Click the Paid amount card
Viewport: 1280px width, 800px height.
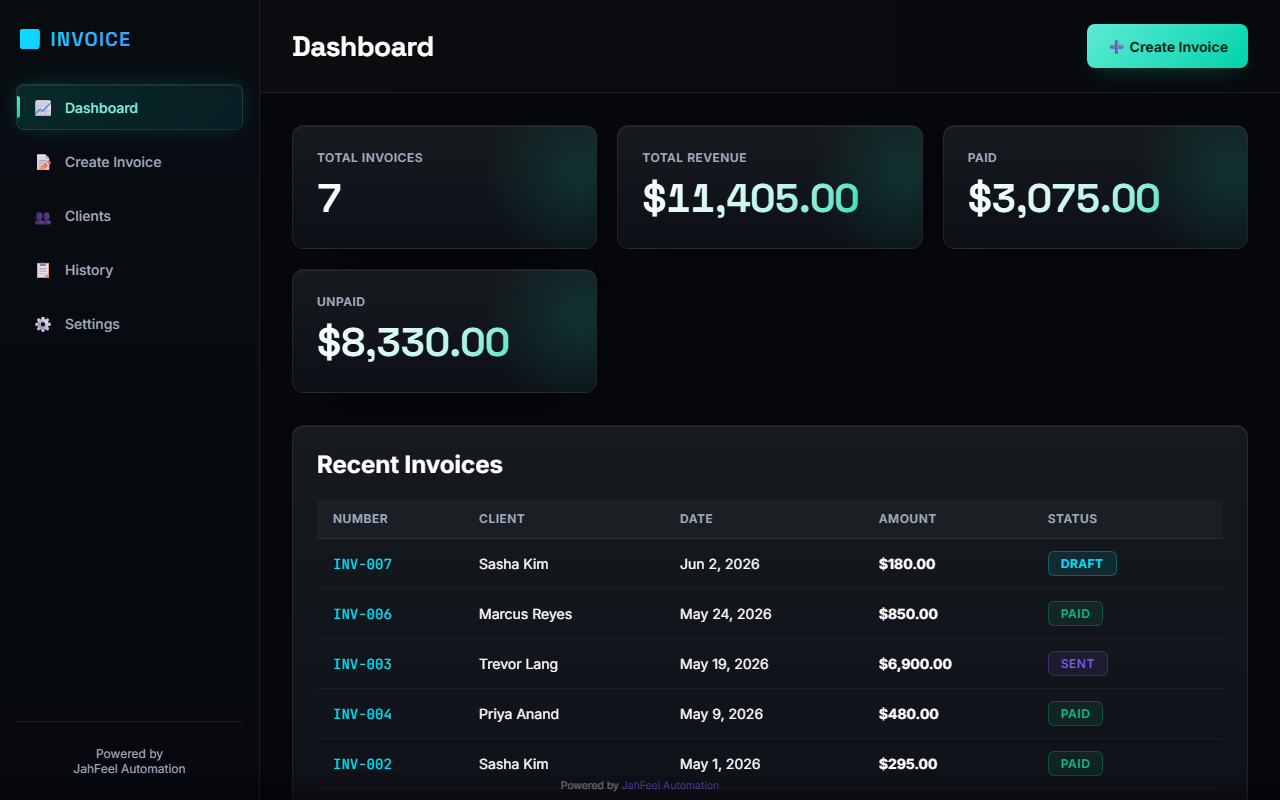pos(1095,187)
